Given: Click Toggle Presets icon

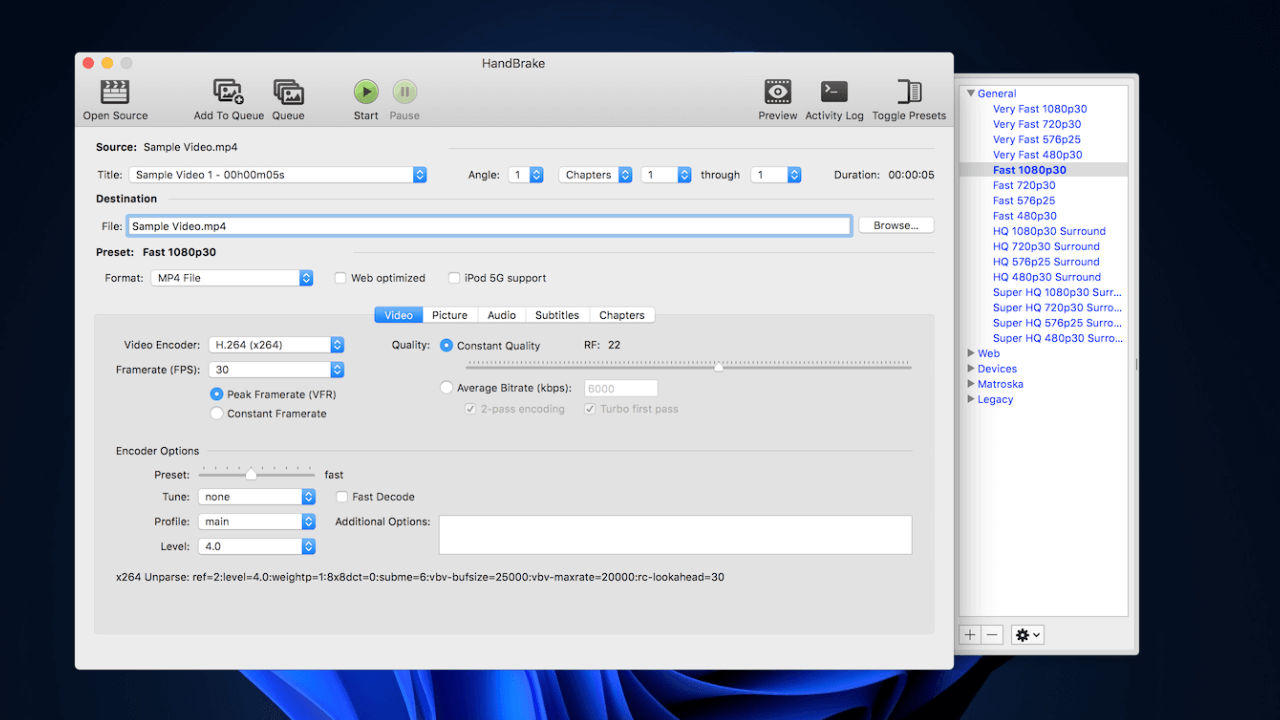Looking at the screenshot, I should [x=909, y=92].
